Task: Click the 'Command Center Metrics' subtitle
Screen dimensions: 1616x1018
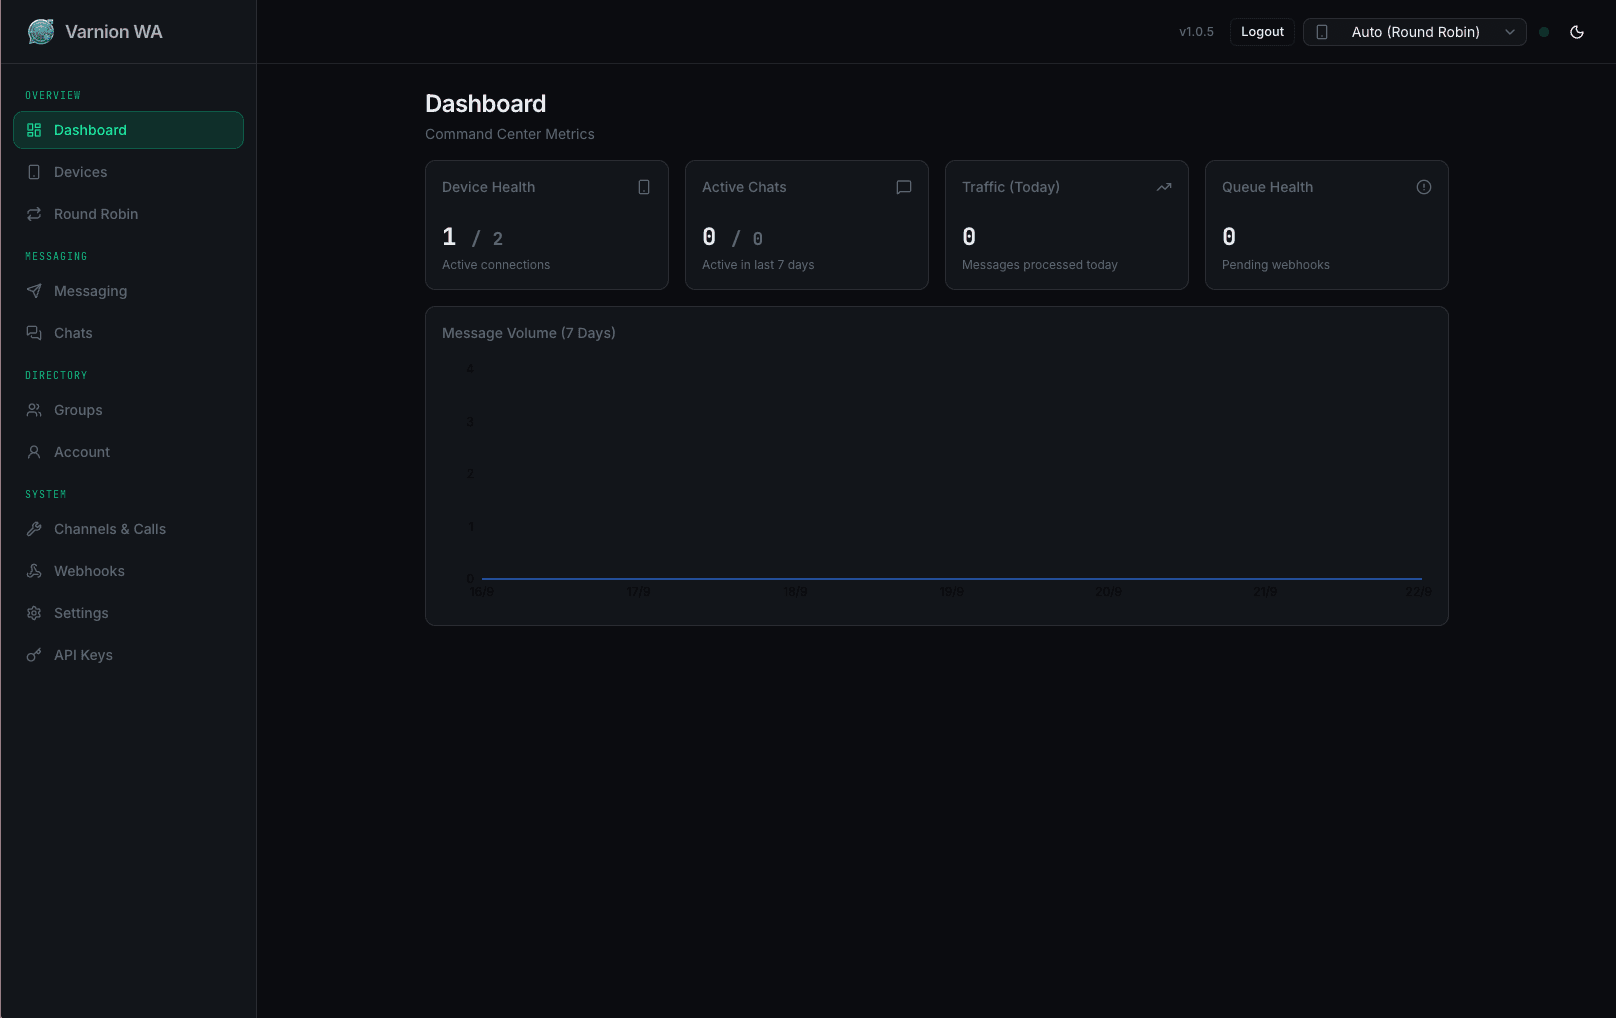Action: (x=510, y=134)
